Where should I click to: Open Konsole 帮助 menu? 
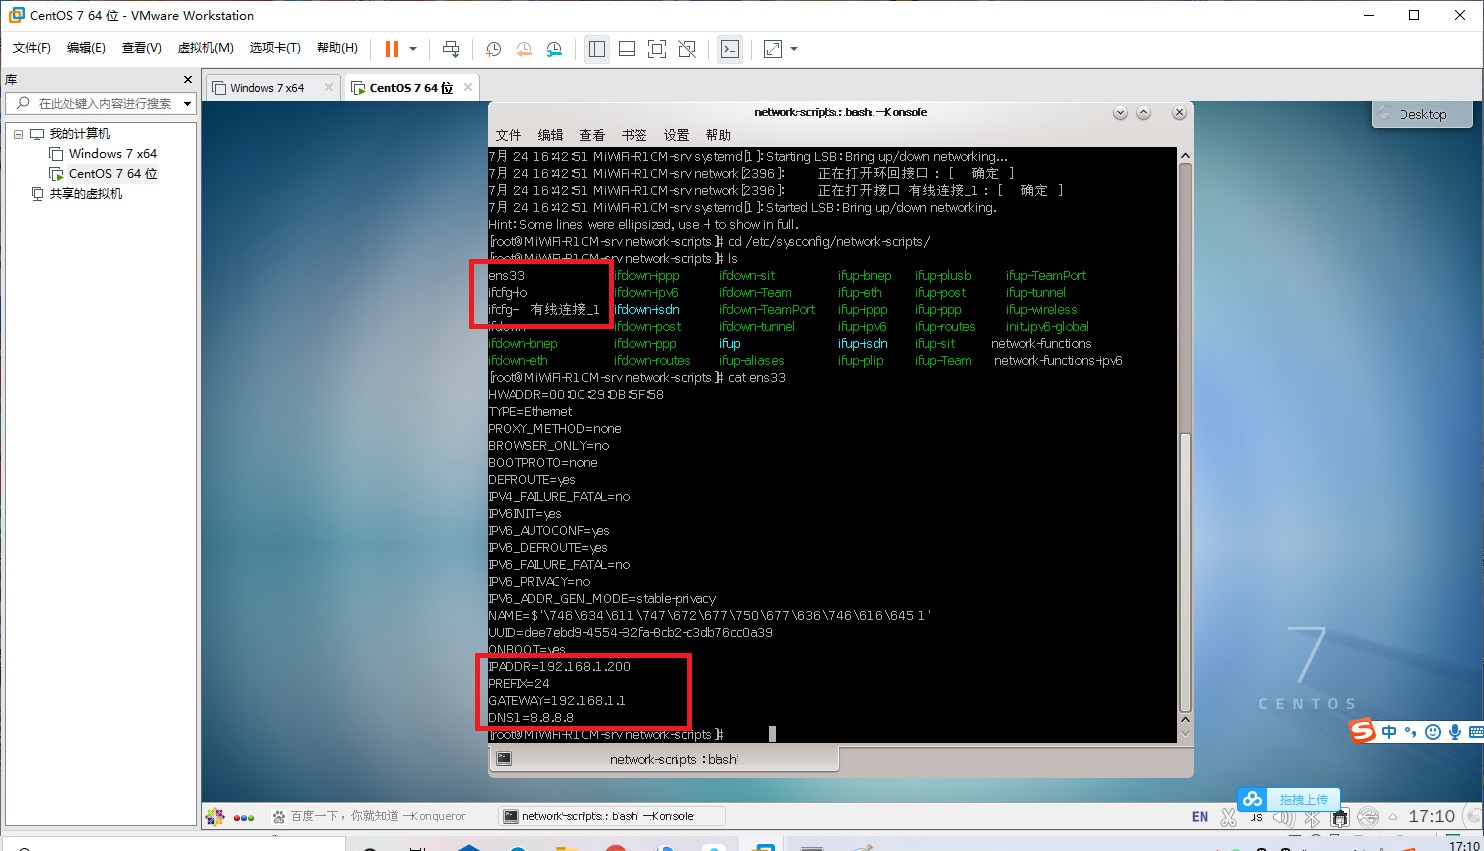coord(718,135)
